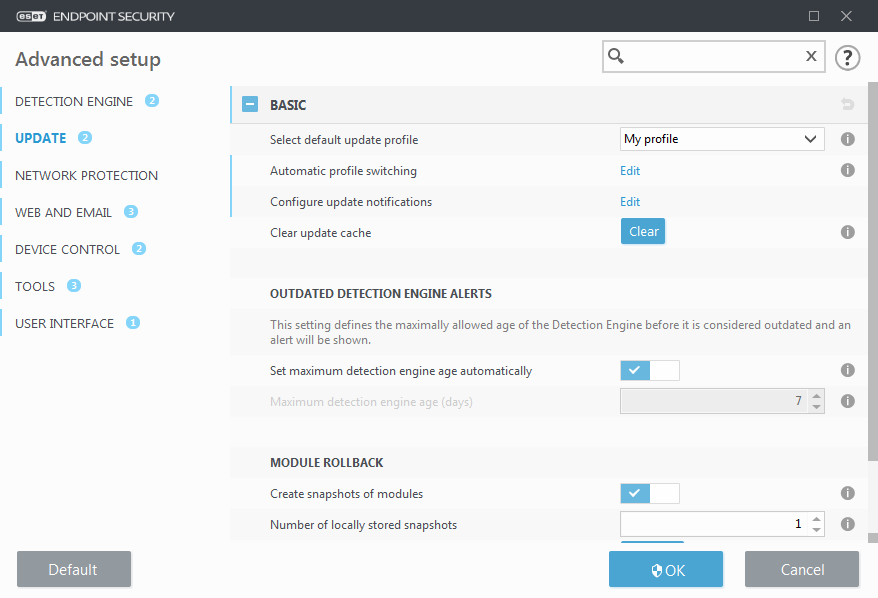
Task: Decrease number of locally stored snapshots
Action: (816, 530)
